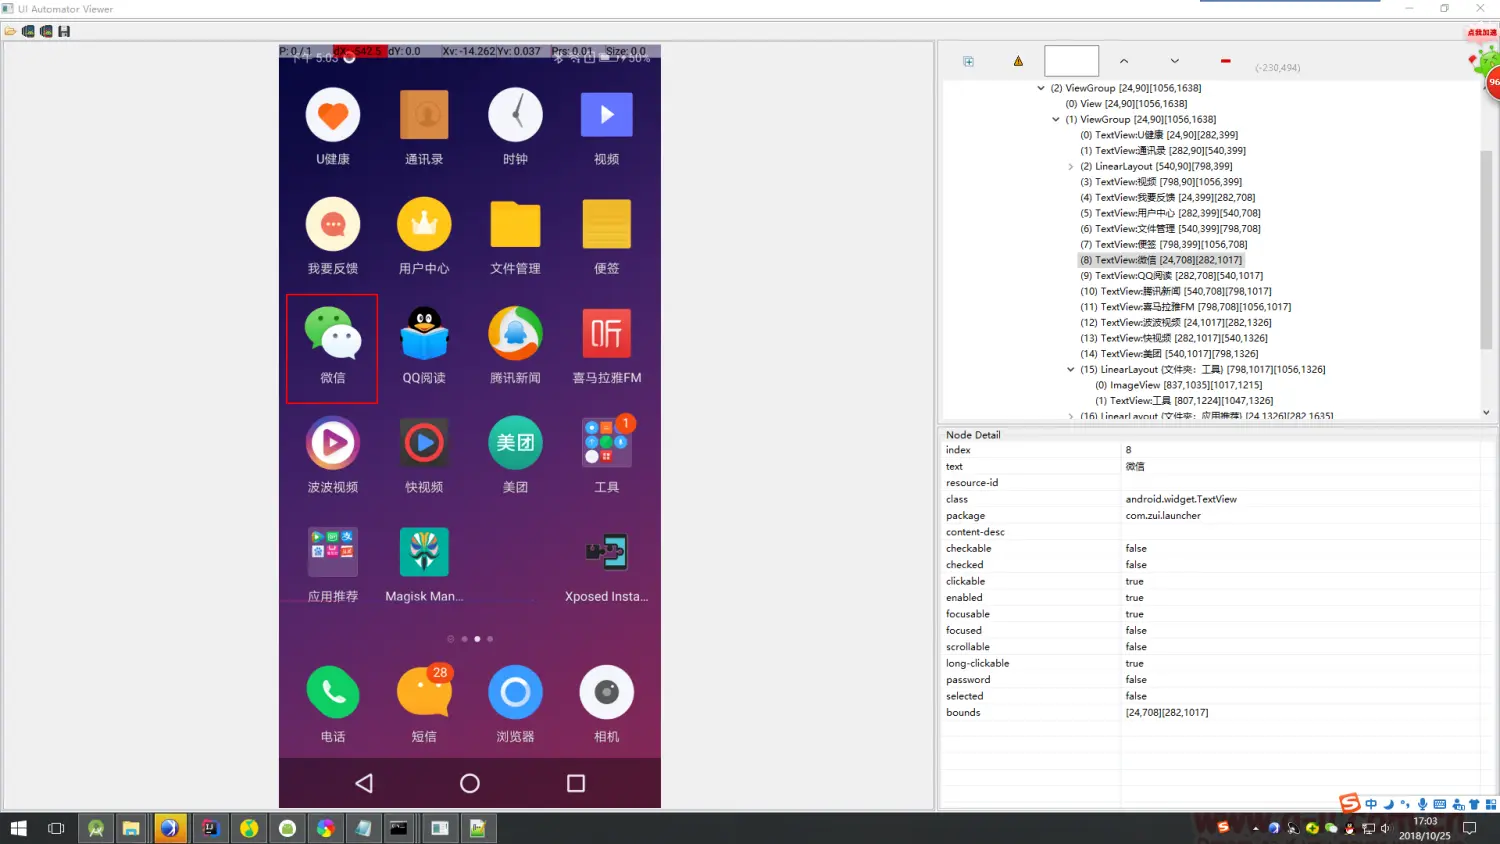
Task: Click the 时钟 clock app icon
Action: [515, 115]
